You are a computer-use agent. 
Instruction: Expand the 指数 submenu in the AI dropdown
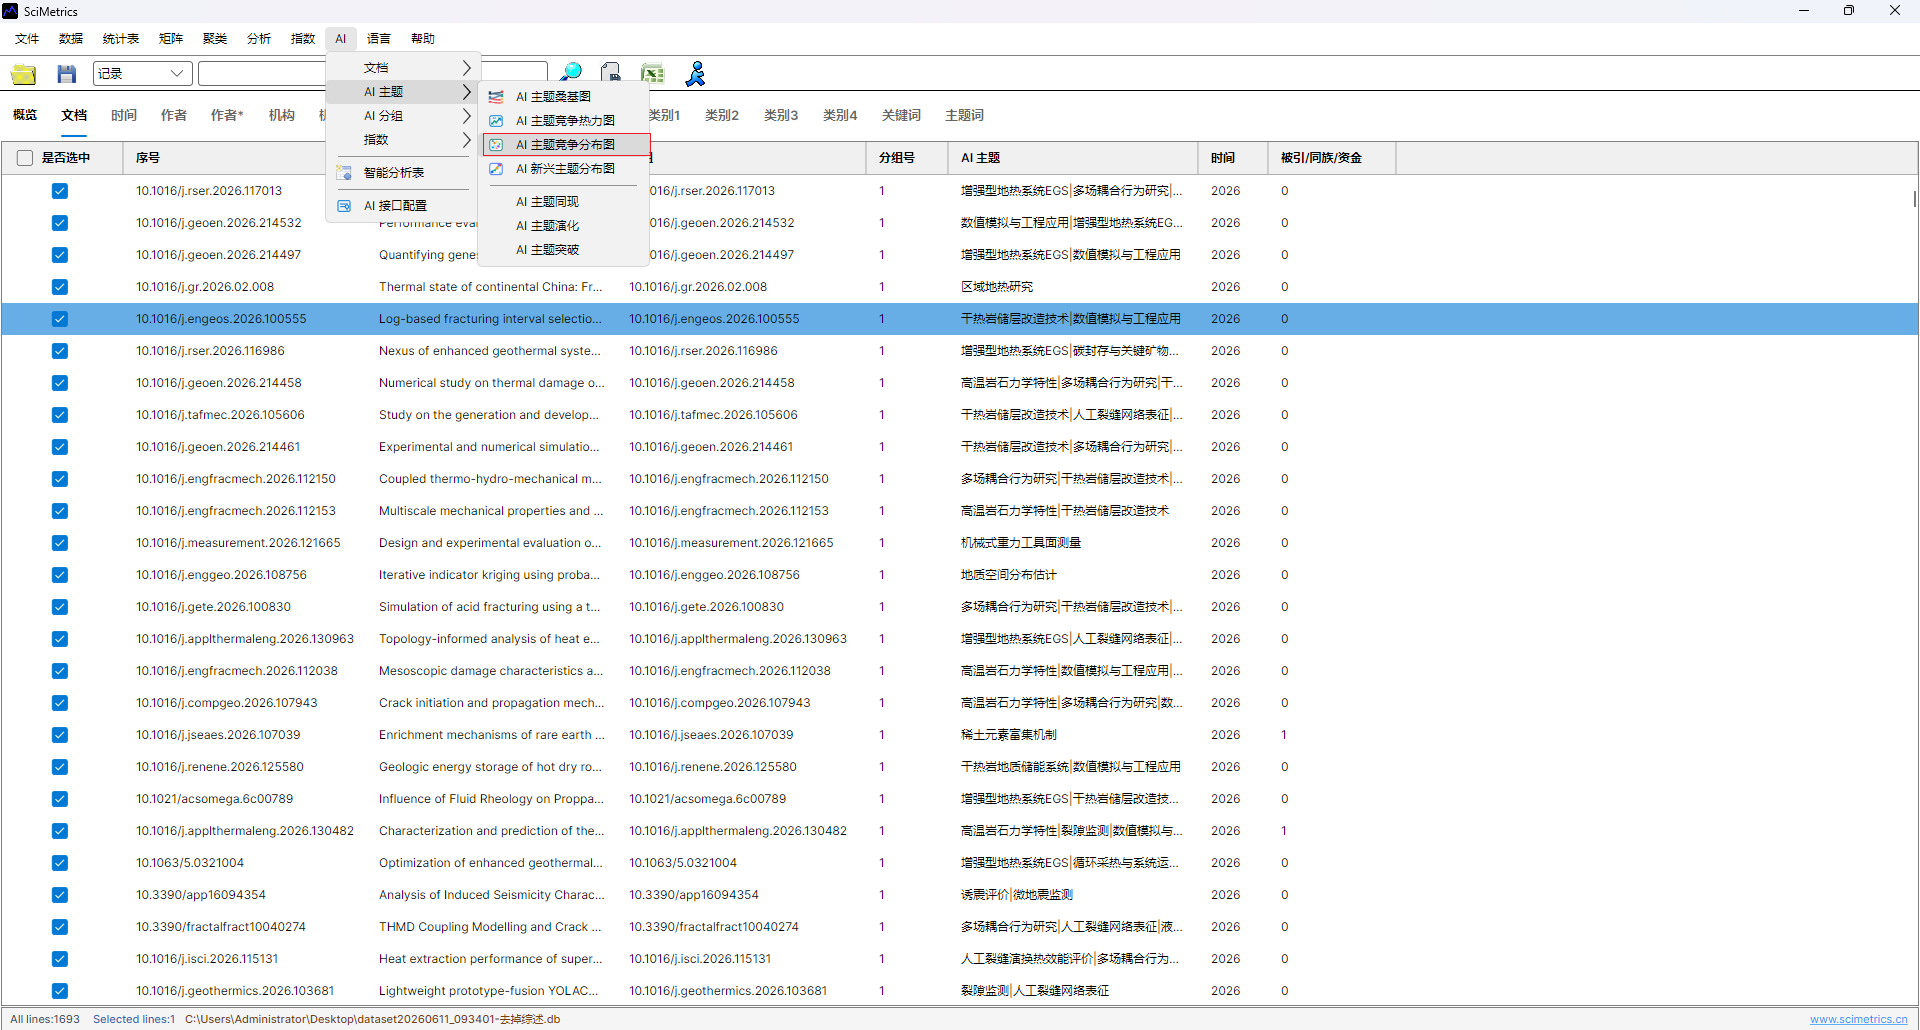403,140
